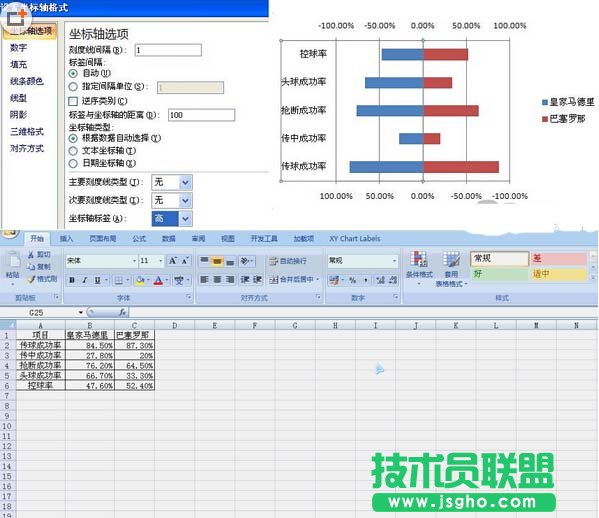
Task: Open 三维格式 in the dialog sidebar
Action: click(27, 132)
